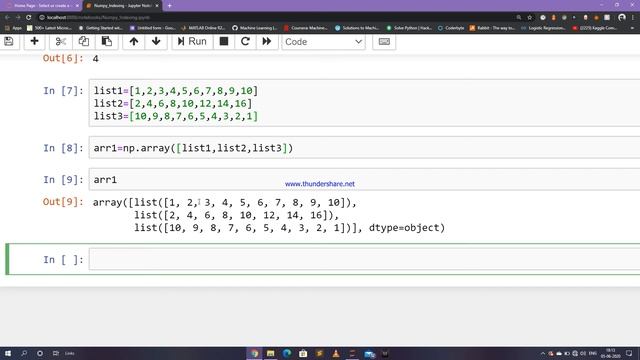Open the command palette keyboard icon
640x360 pixels.
384,42
